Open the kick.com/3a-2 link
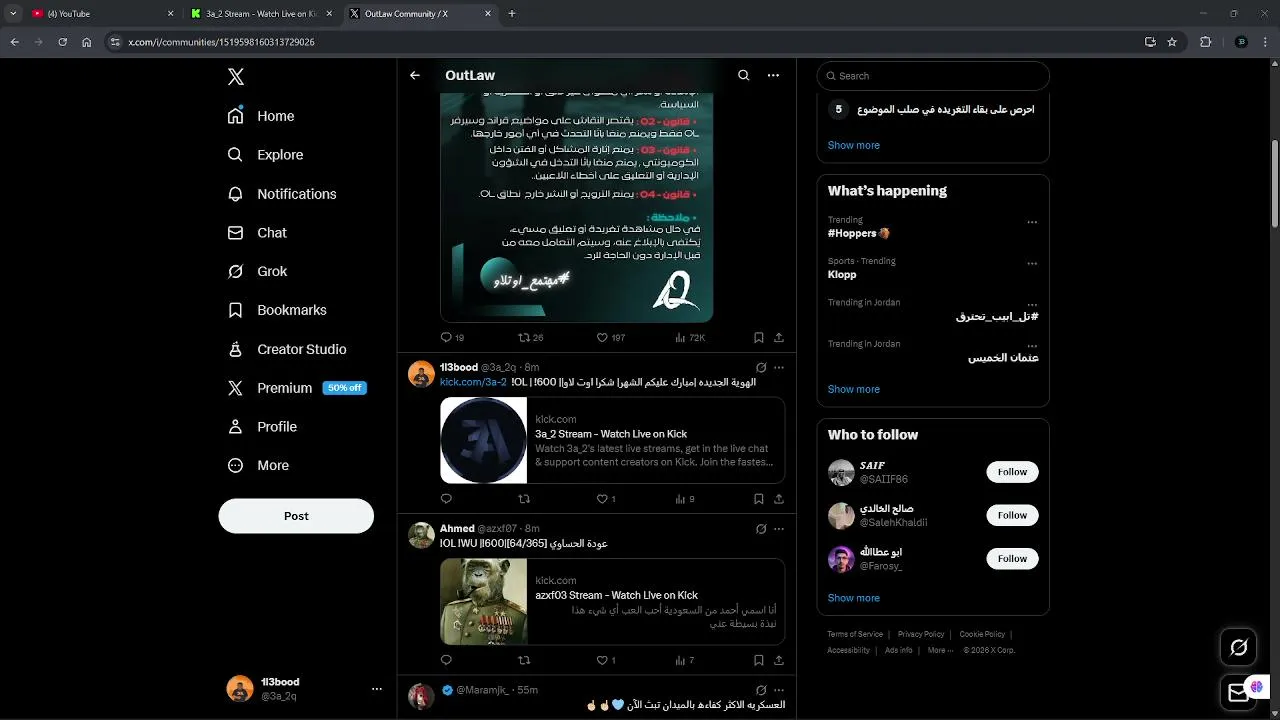Screen dimensions: 1280x720 [x=473, y=382]
